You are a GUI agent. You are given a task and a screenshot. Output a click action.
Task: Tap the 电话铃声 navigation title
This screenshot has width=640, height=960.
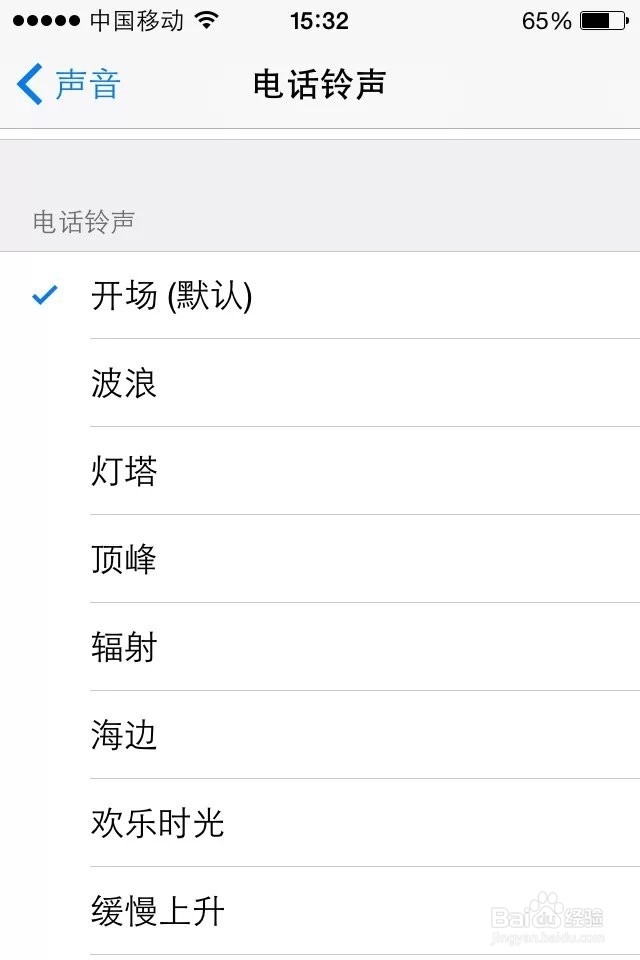click(x=319, y=84)
